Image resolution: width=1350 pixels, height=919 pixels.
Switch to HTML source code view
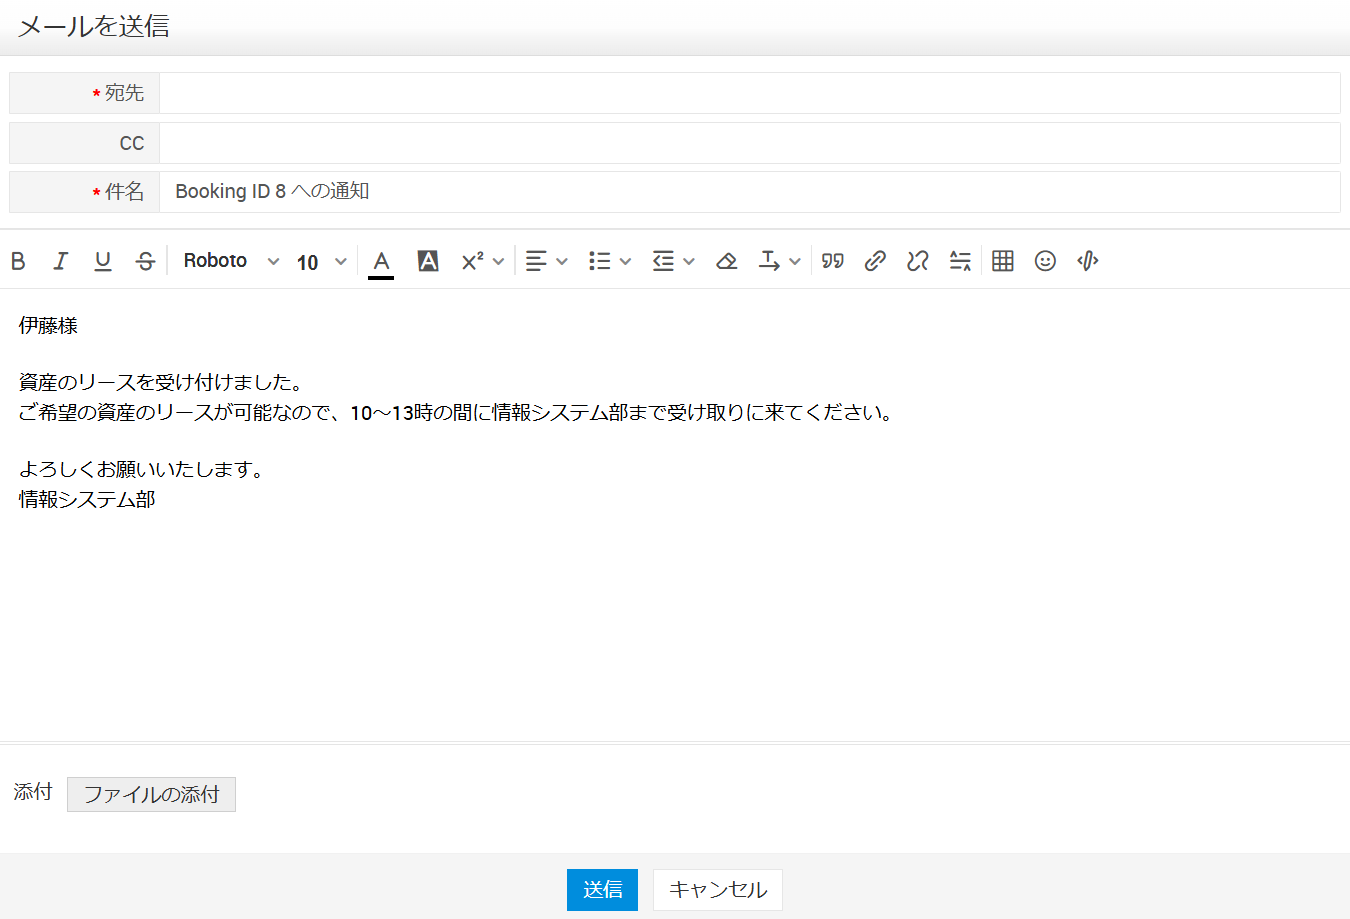1088,261
